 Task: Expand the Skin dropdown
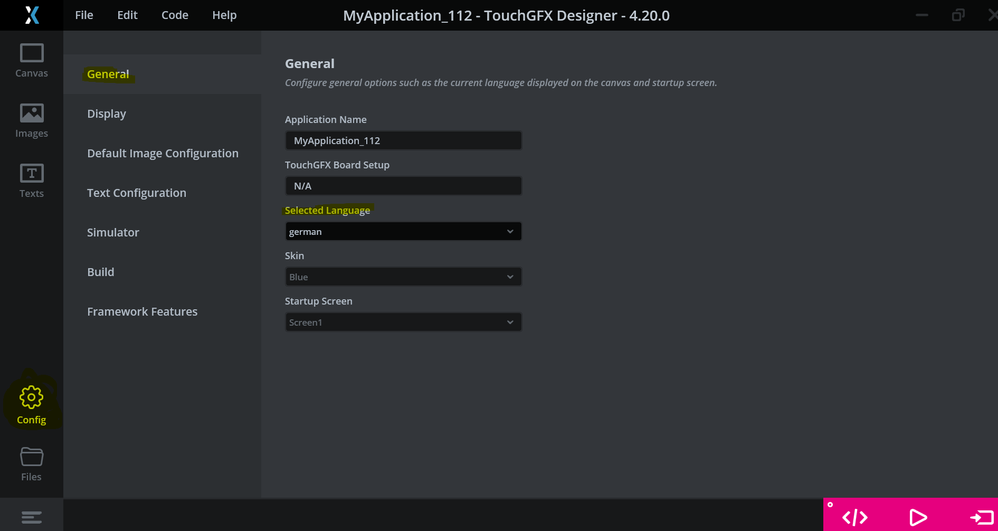click(404, 277)
